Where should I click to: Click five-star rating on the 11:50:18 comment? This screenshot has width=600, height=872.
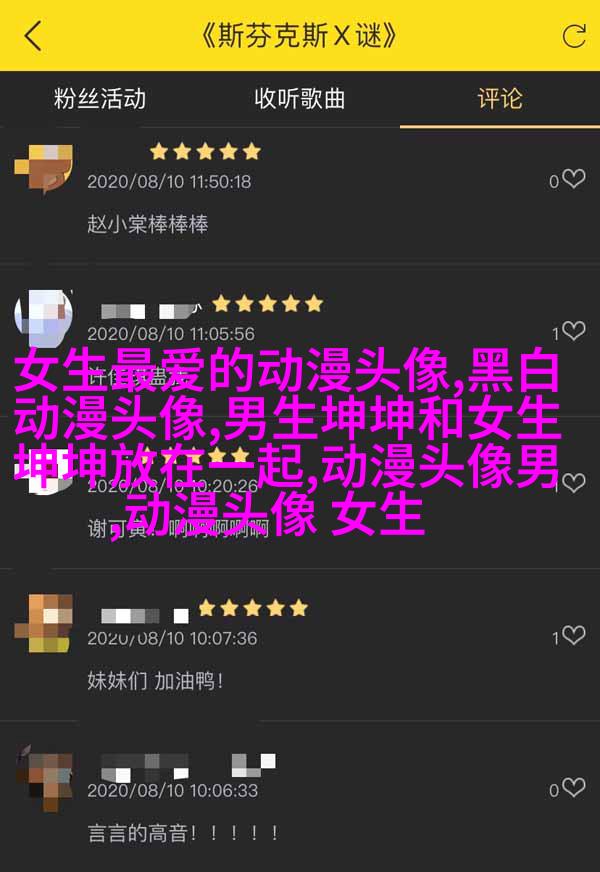(205, 151)
